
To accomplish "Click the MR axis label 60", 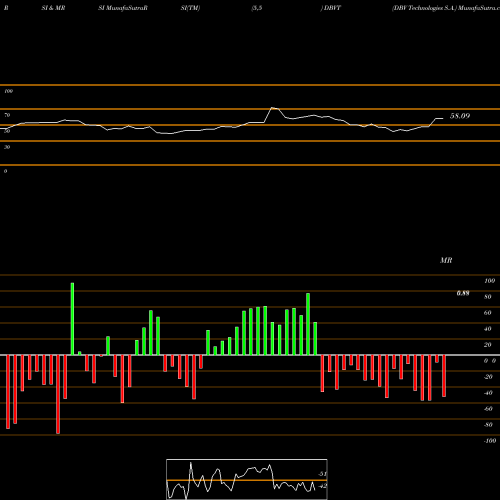I will coord(488,313).
